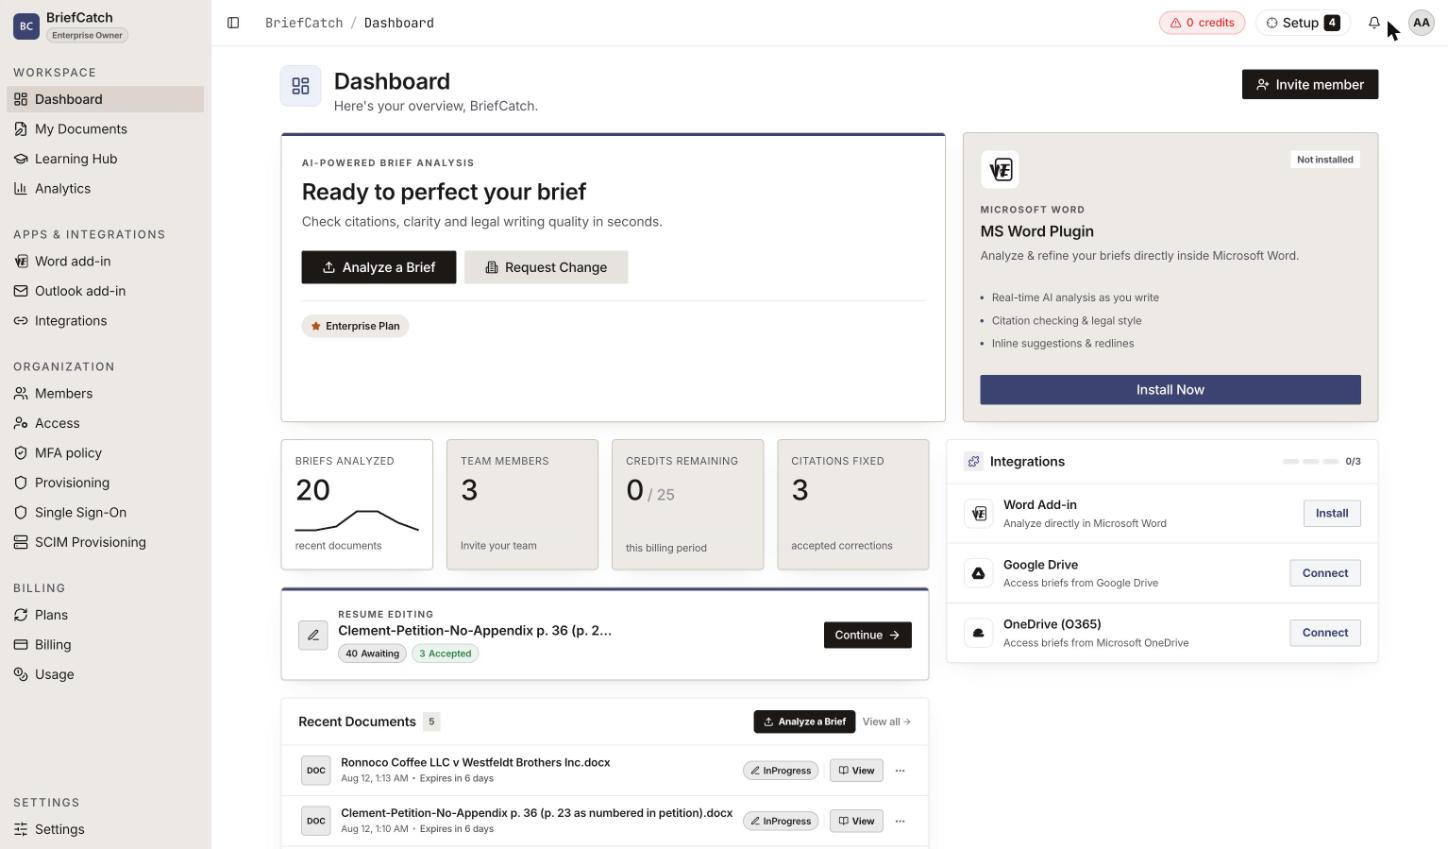Open the Citations Fixed stat card
1448x849 pixels.
(853, 505)
